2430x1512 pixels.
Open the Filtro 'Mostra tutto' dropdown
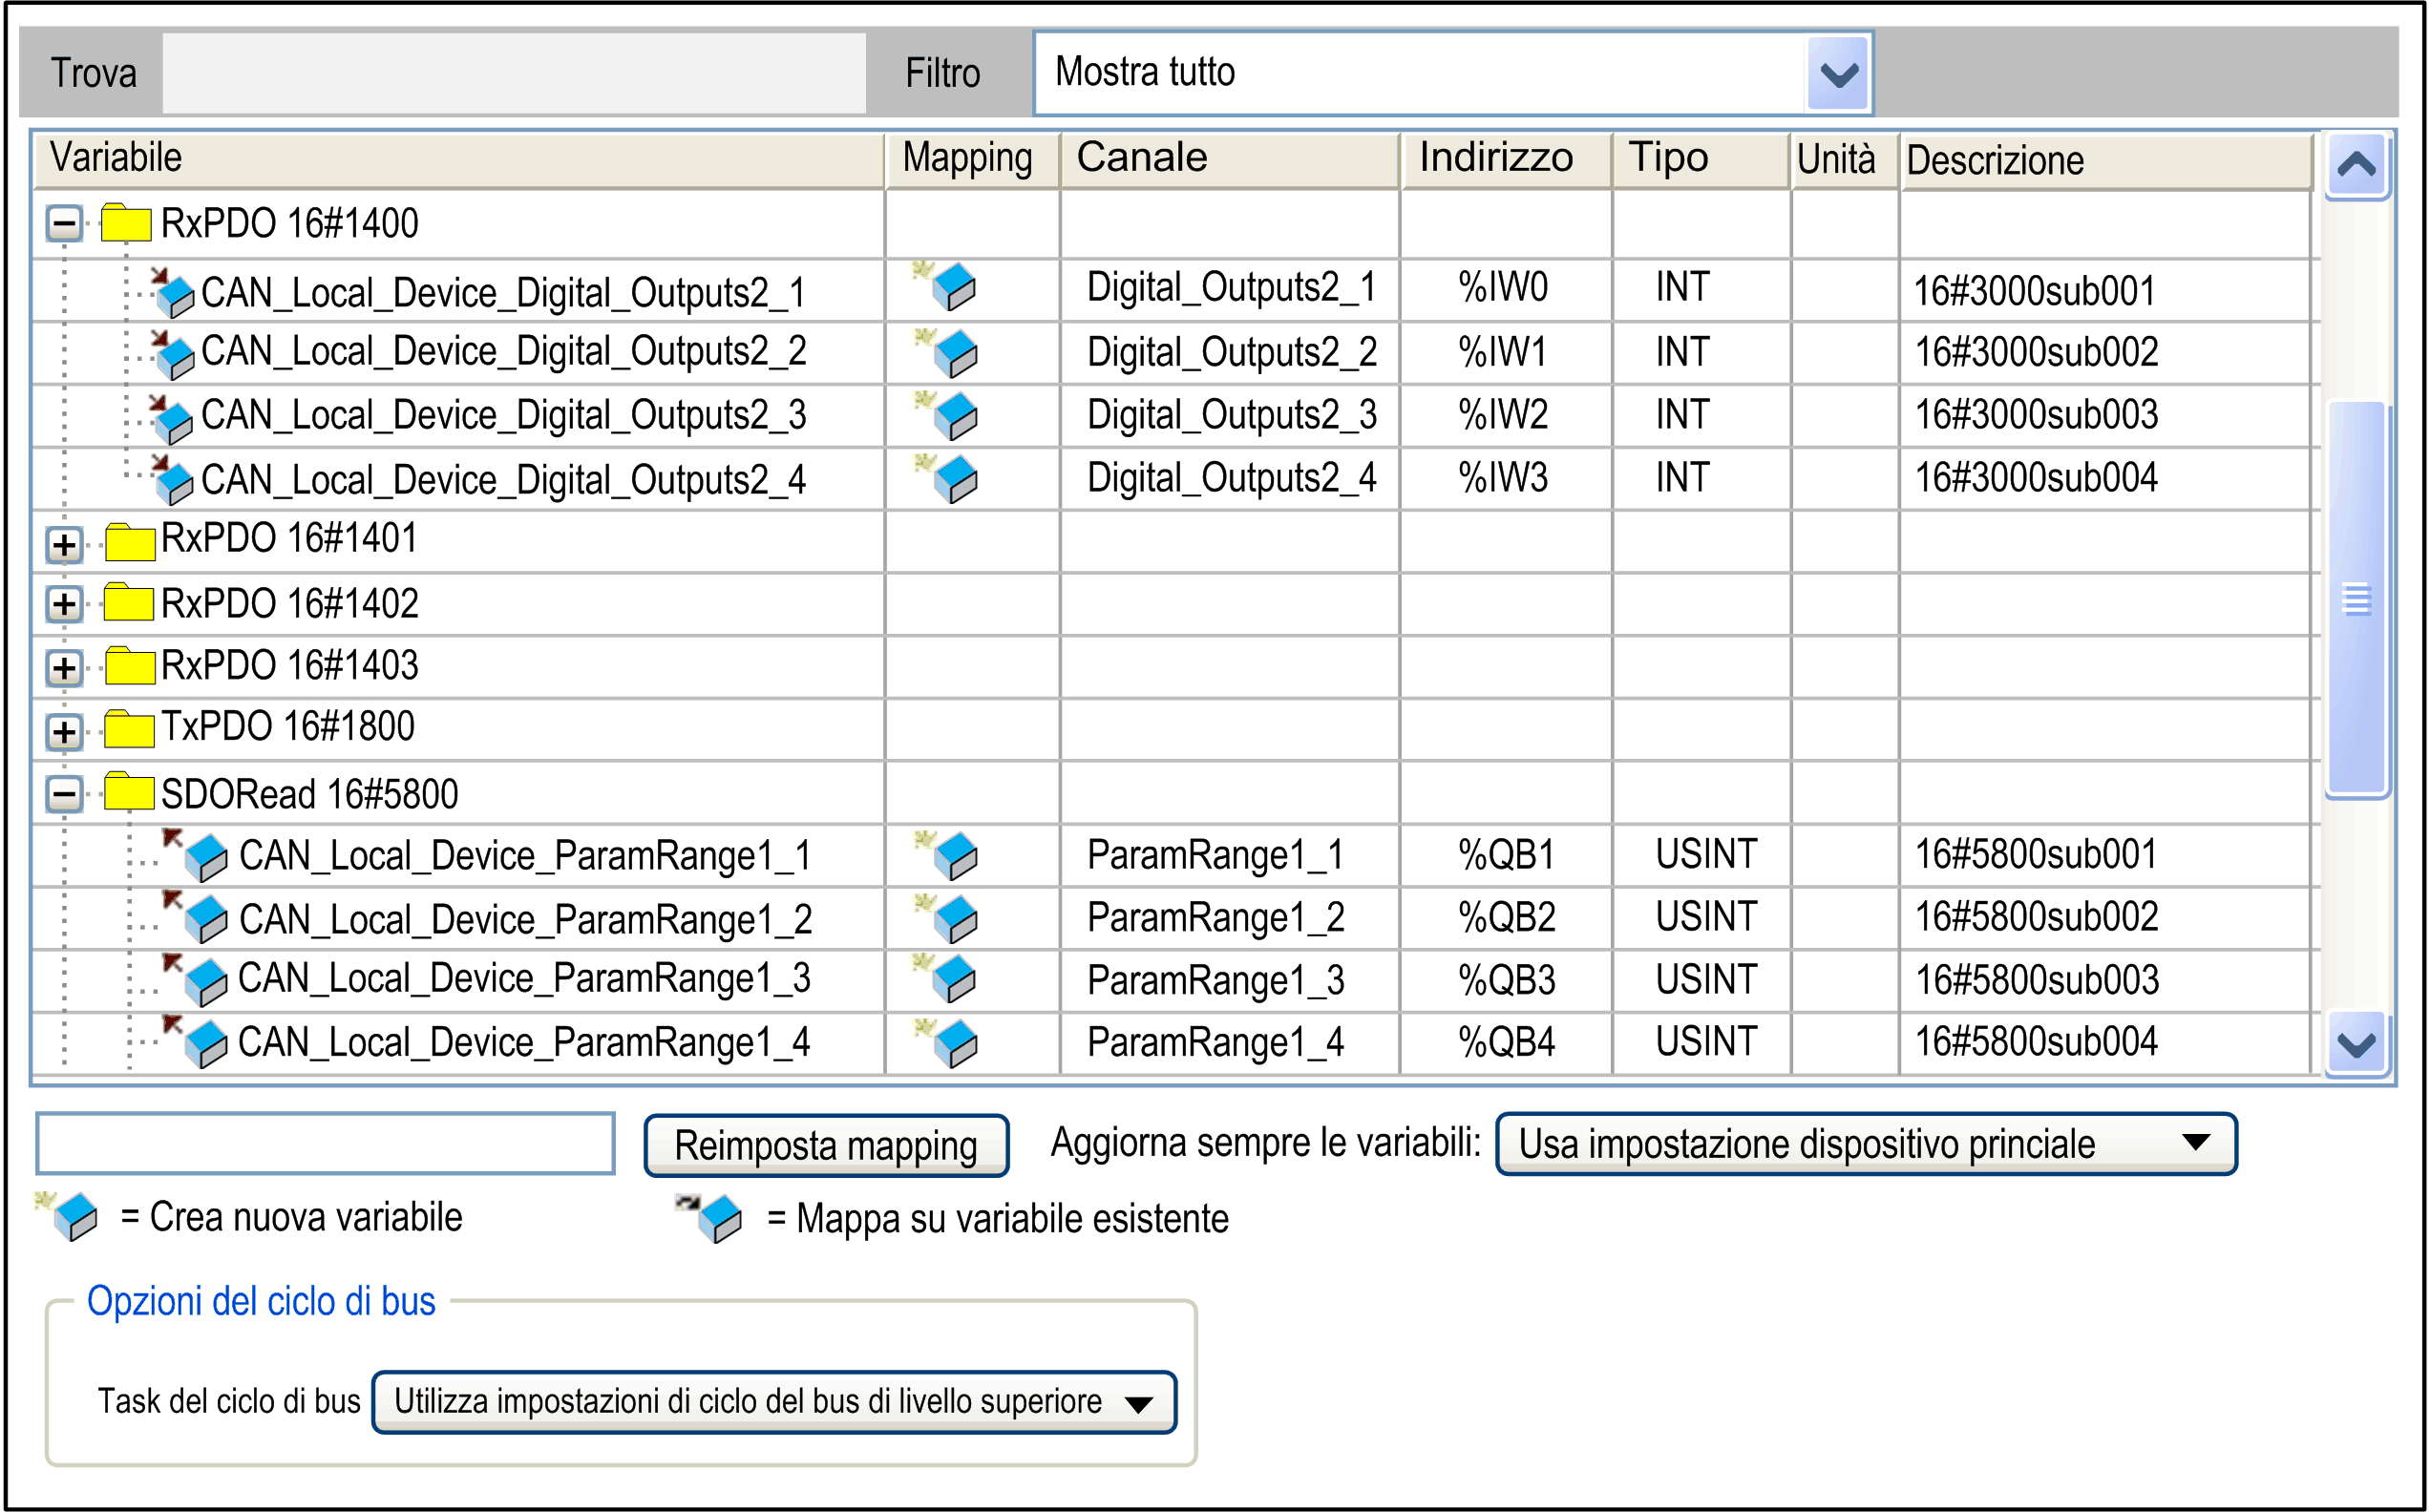click(x=1838, y=73)
